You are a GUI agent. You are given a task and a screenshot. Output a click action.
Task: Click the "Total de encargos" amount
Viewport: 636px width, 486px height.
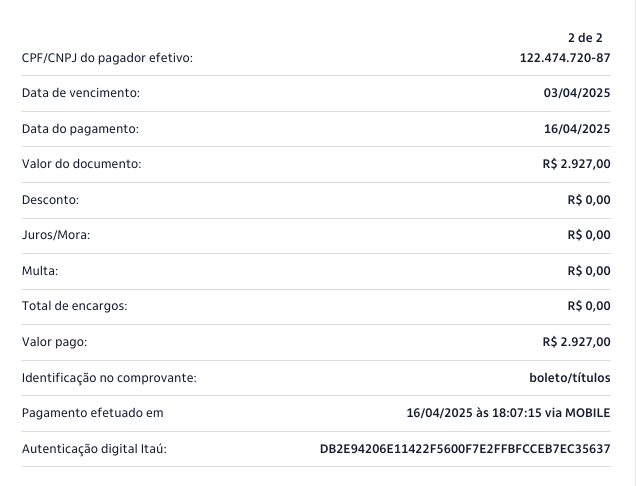coord(588,306)
